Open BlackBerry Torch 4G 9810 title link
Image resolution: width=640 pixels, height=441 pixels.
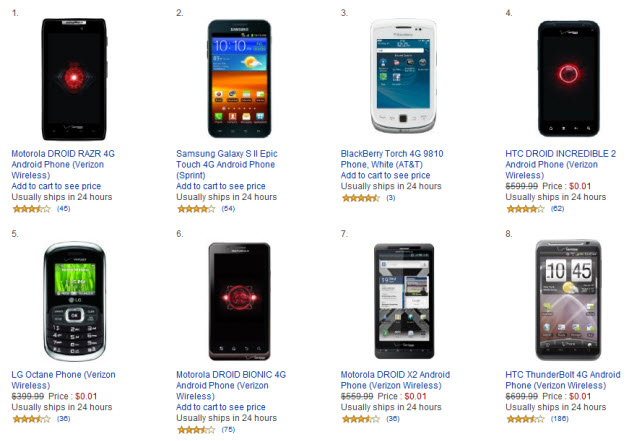coord(392,159)
